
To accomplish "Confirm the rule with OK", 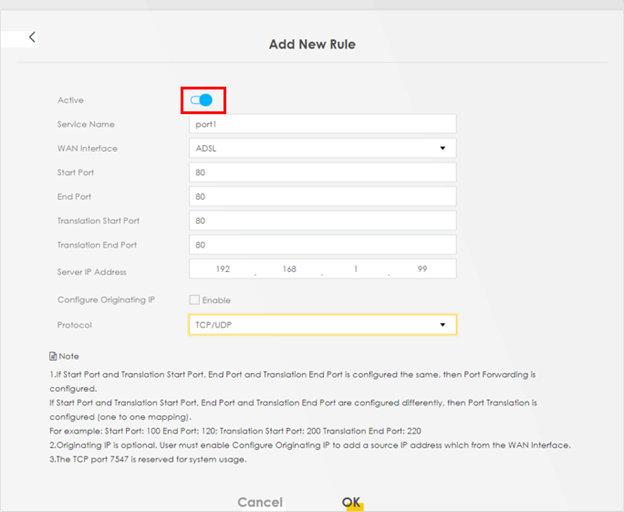I will tap(351, 502).
